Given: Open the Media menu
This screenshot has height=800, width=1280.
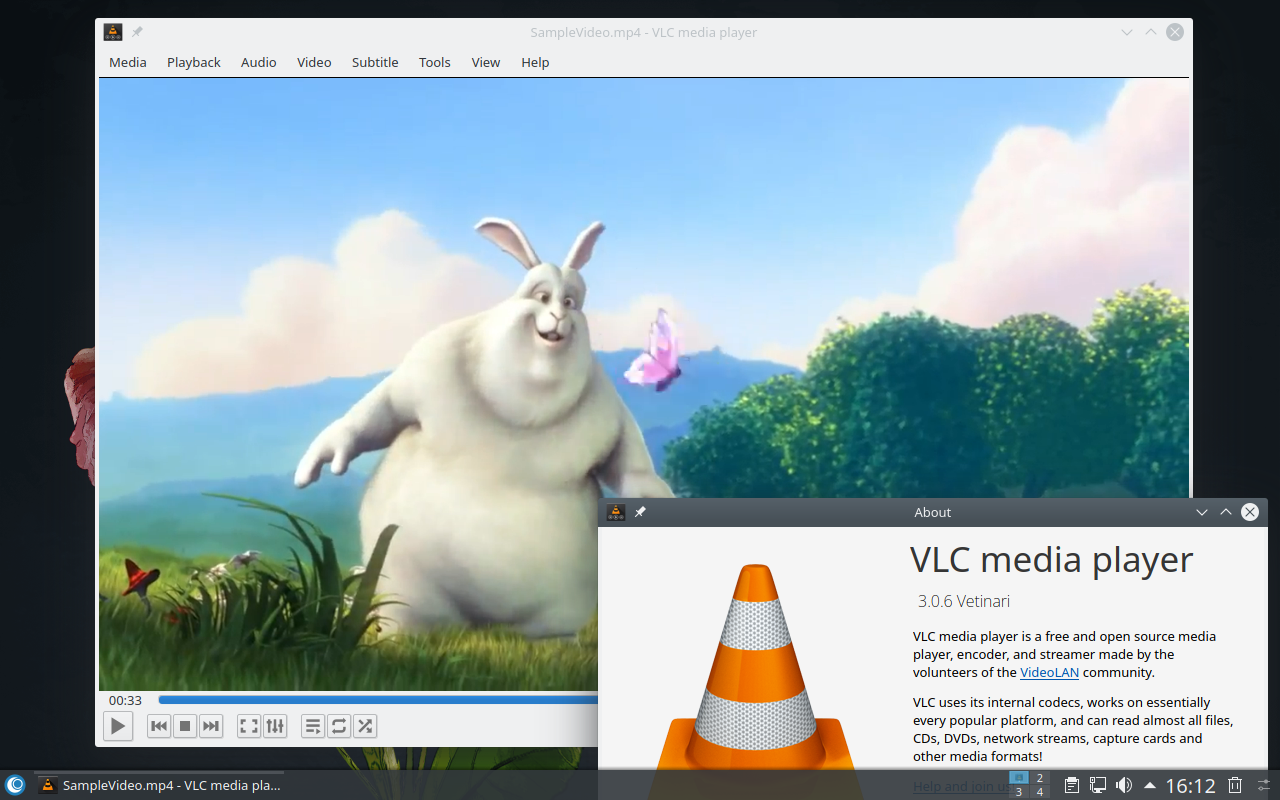Looking at the screenshot, I should pos(128,62).
